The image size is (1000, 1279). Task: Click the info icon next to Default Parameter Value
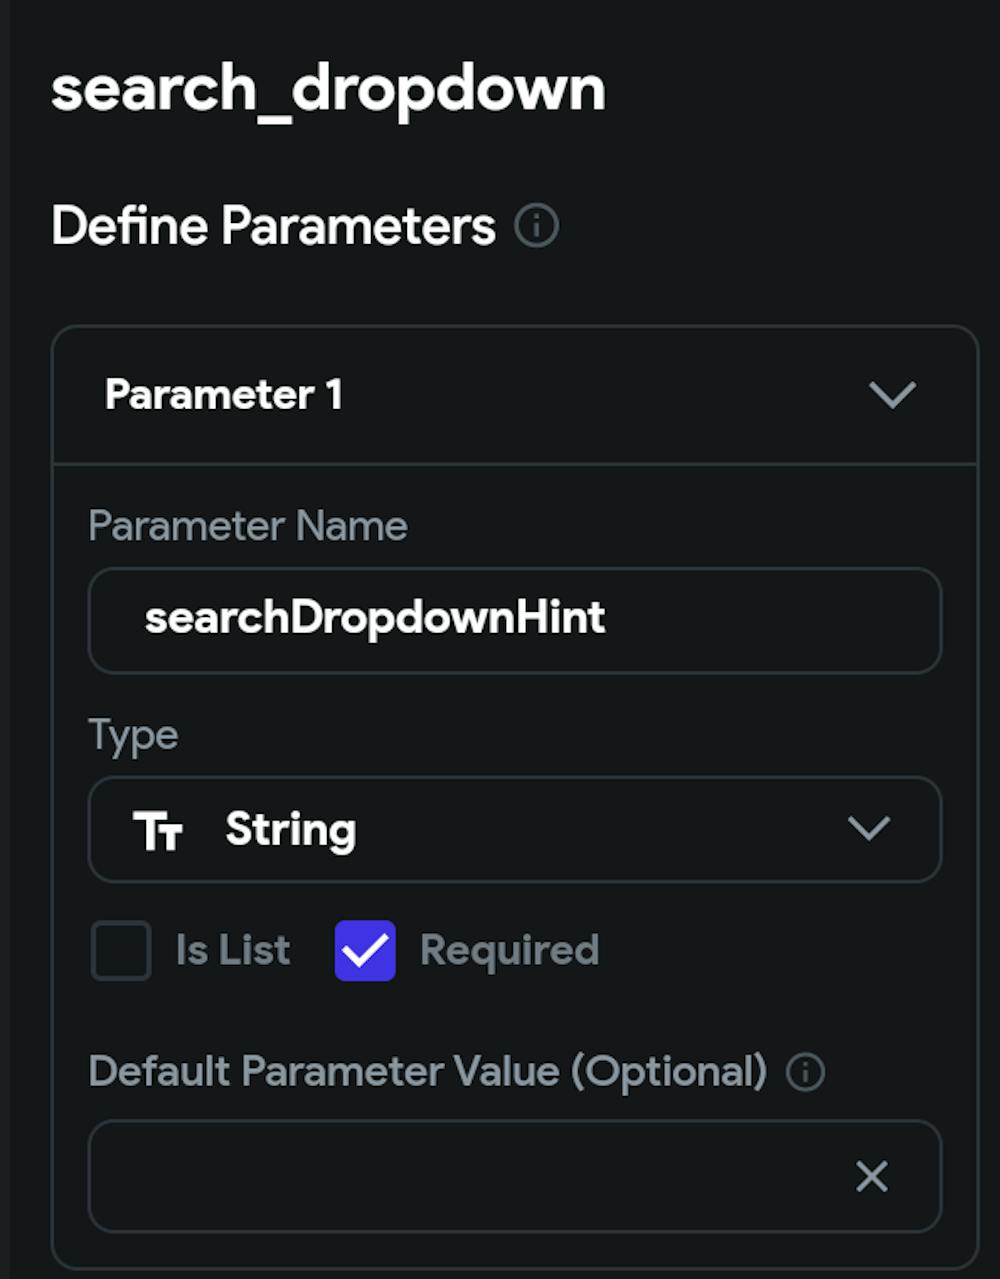(805, 1072)
